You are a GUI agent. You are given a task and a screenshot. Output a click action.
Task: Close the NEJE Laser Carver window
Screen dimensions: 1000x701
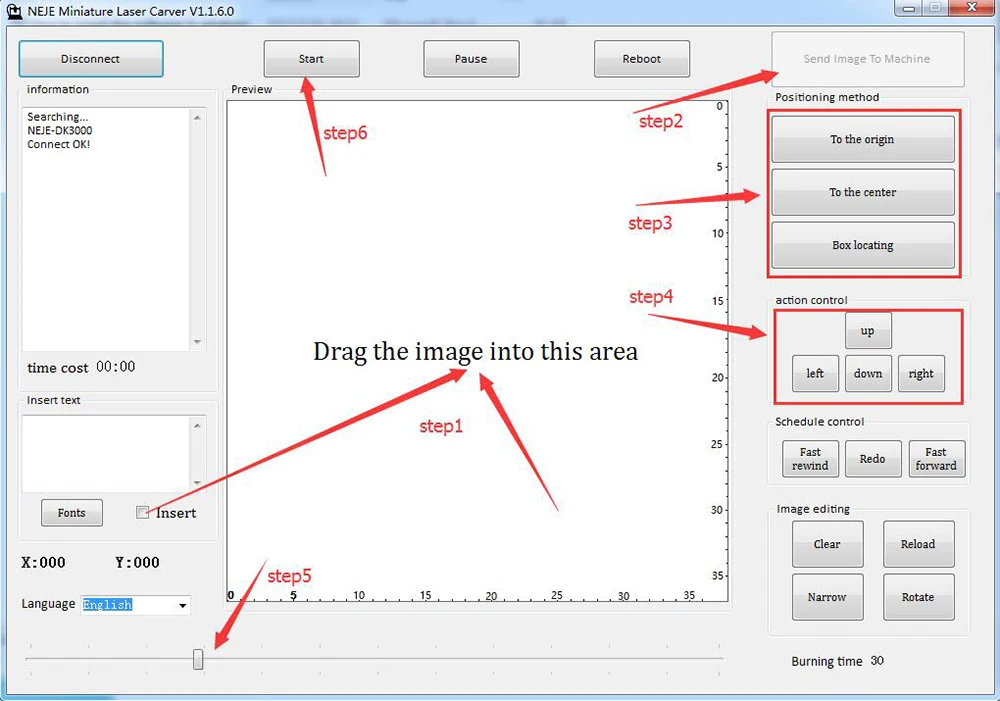pyautogui.click(x=972, y=8)
